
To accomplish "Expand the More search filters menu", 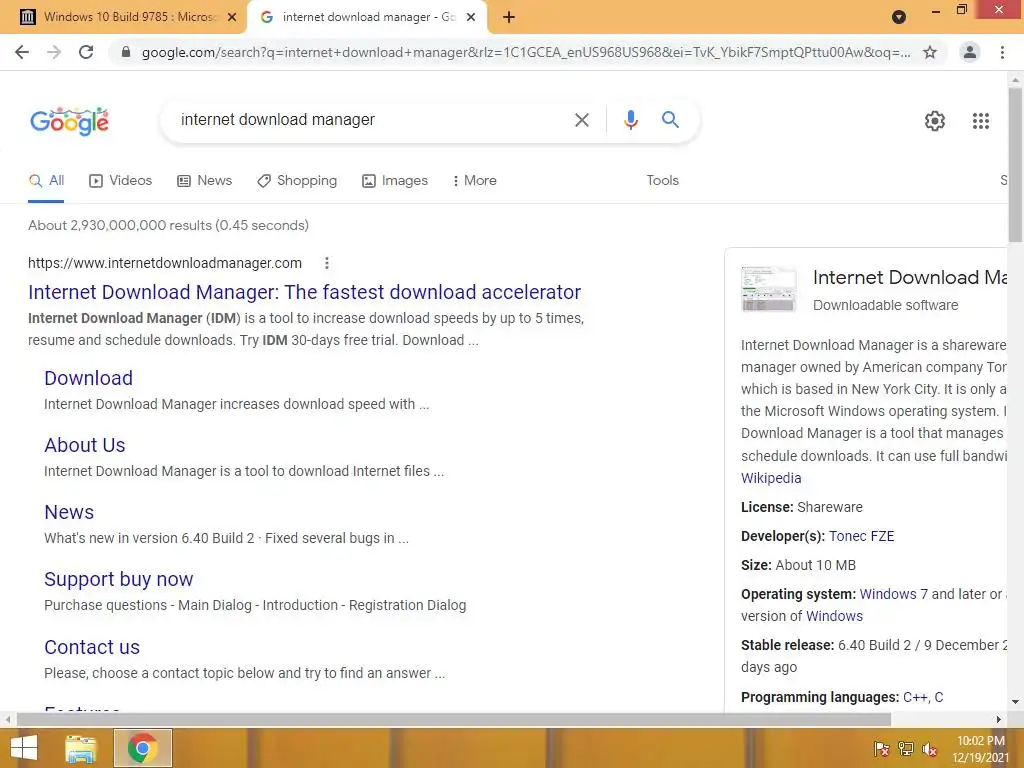I will 474,181.
